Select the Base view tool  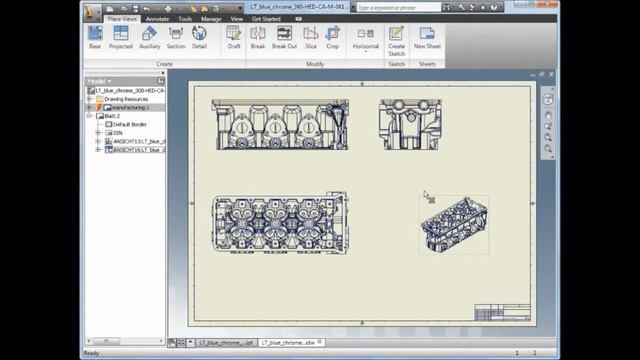(x=95, y=38)
